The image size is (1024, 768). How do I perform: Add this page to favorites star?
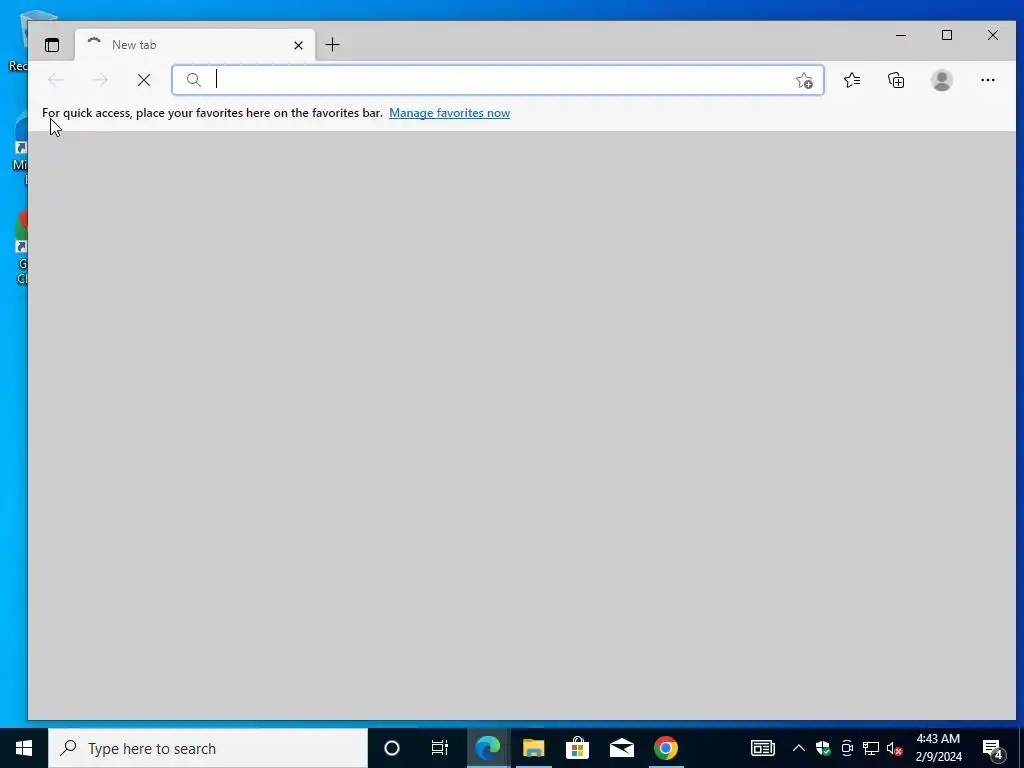pos(805,80)
